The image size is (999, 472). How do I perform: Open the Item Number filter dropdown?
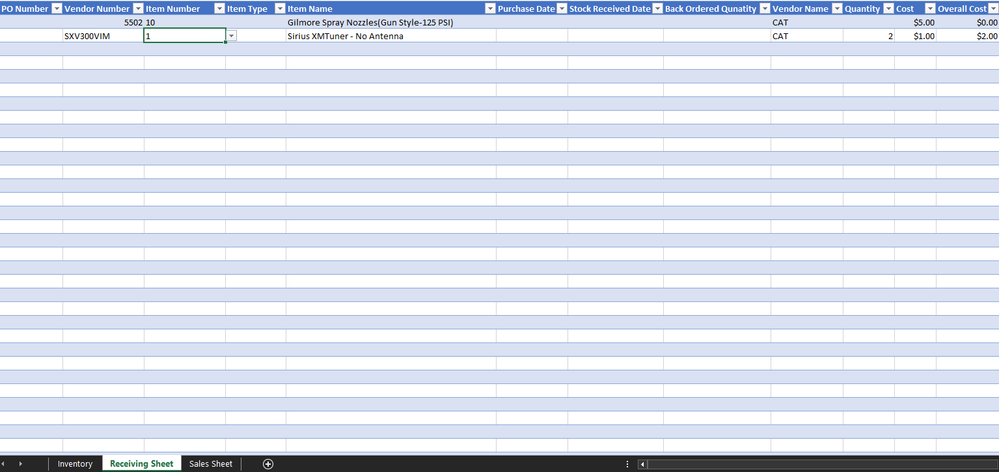(x=219, y=8)
